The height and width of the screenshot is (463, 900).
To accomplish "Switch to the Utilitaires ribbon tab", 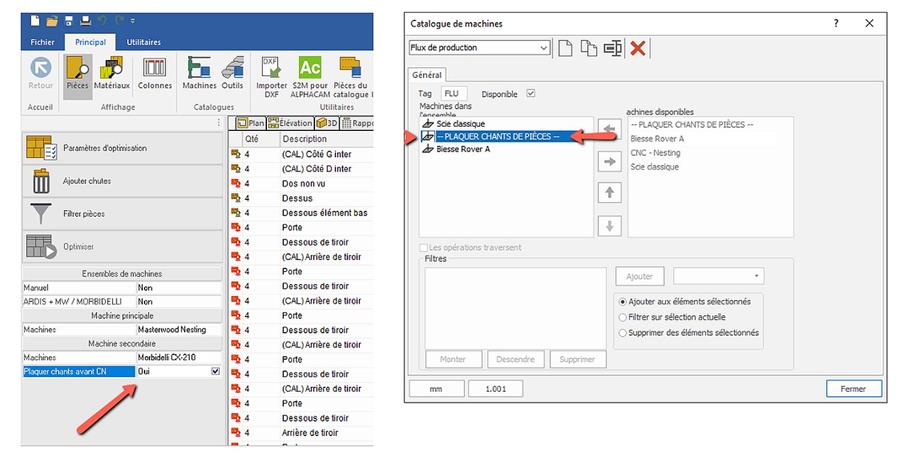I will click(143, 42).
